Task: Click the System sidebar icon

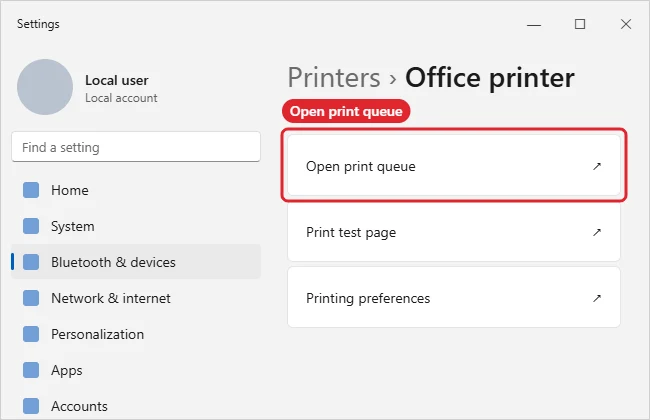Action: point(31,226)
